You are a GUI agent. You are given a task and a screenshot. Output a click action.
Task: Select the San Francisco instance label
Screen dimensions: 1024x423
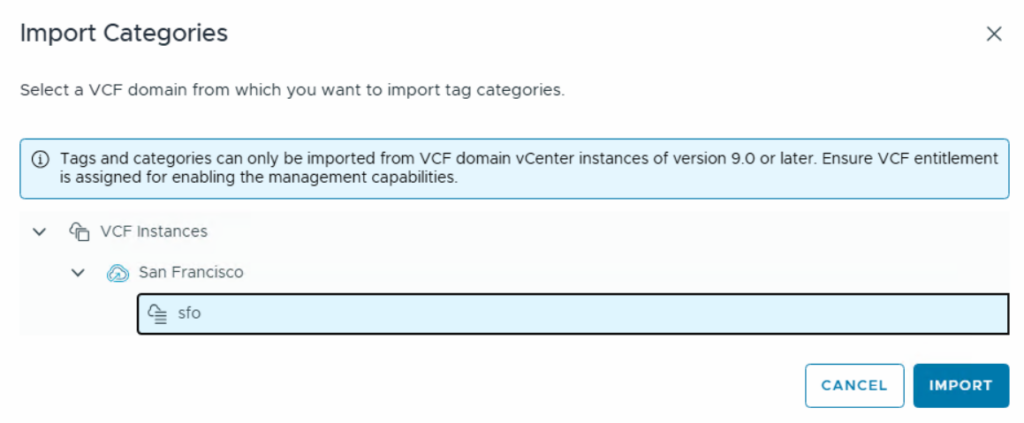pyautogui.click(x=190, y=272)
